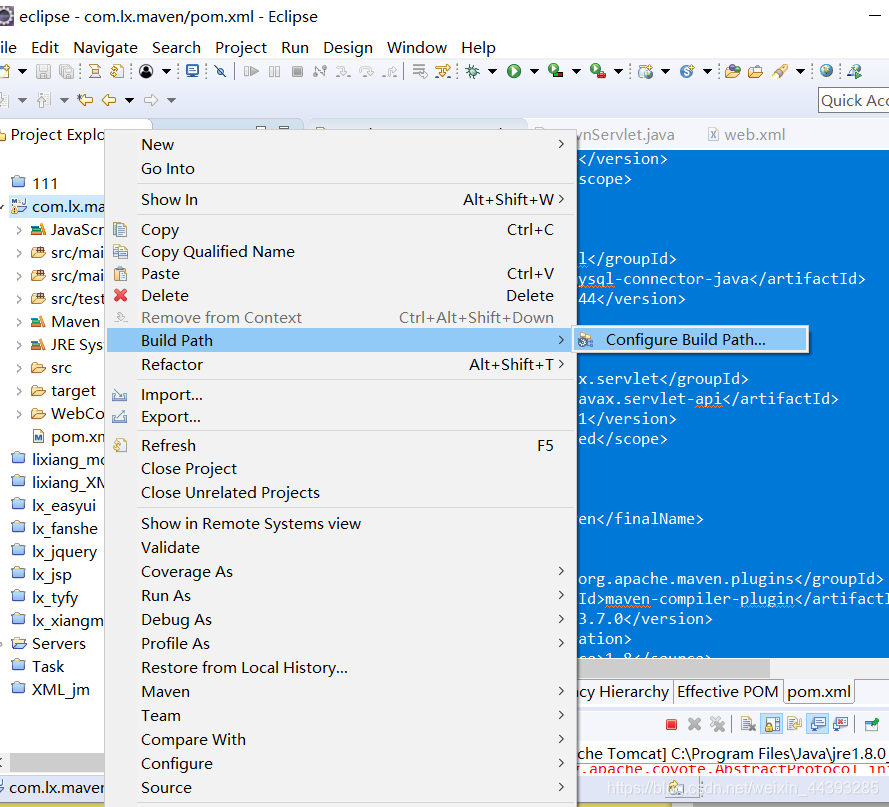Toggle show console on standard error change
889x807 pixels.
(841, 724)
